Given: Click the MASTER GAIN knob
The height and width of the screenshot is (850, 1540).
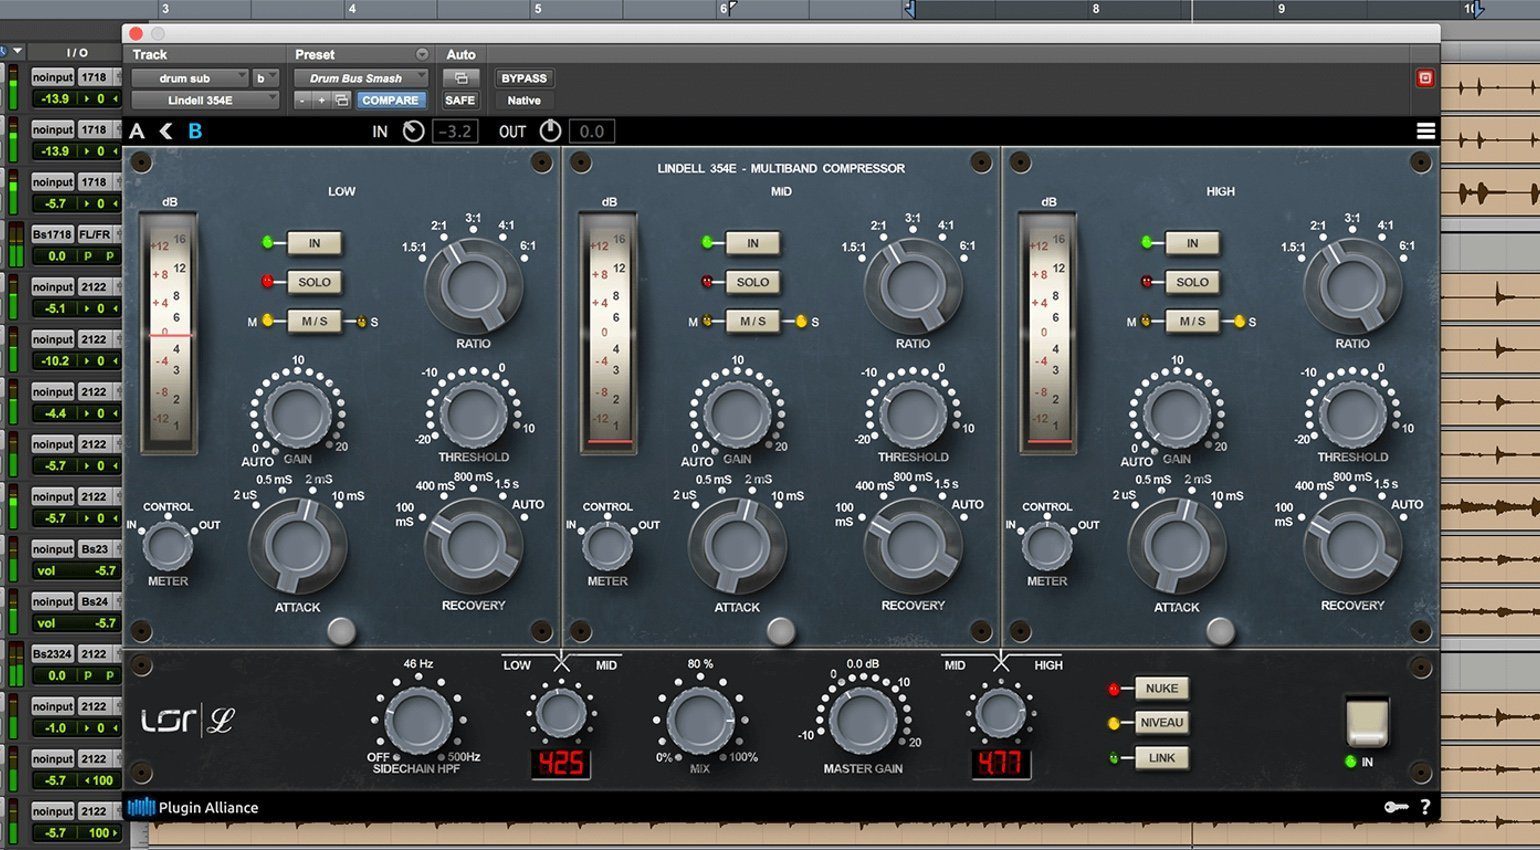Looking at the screenshot, I should click(x=862, y=720).
